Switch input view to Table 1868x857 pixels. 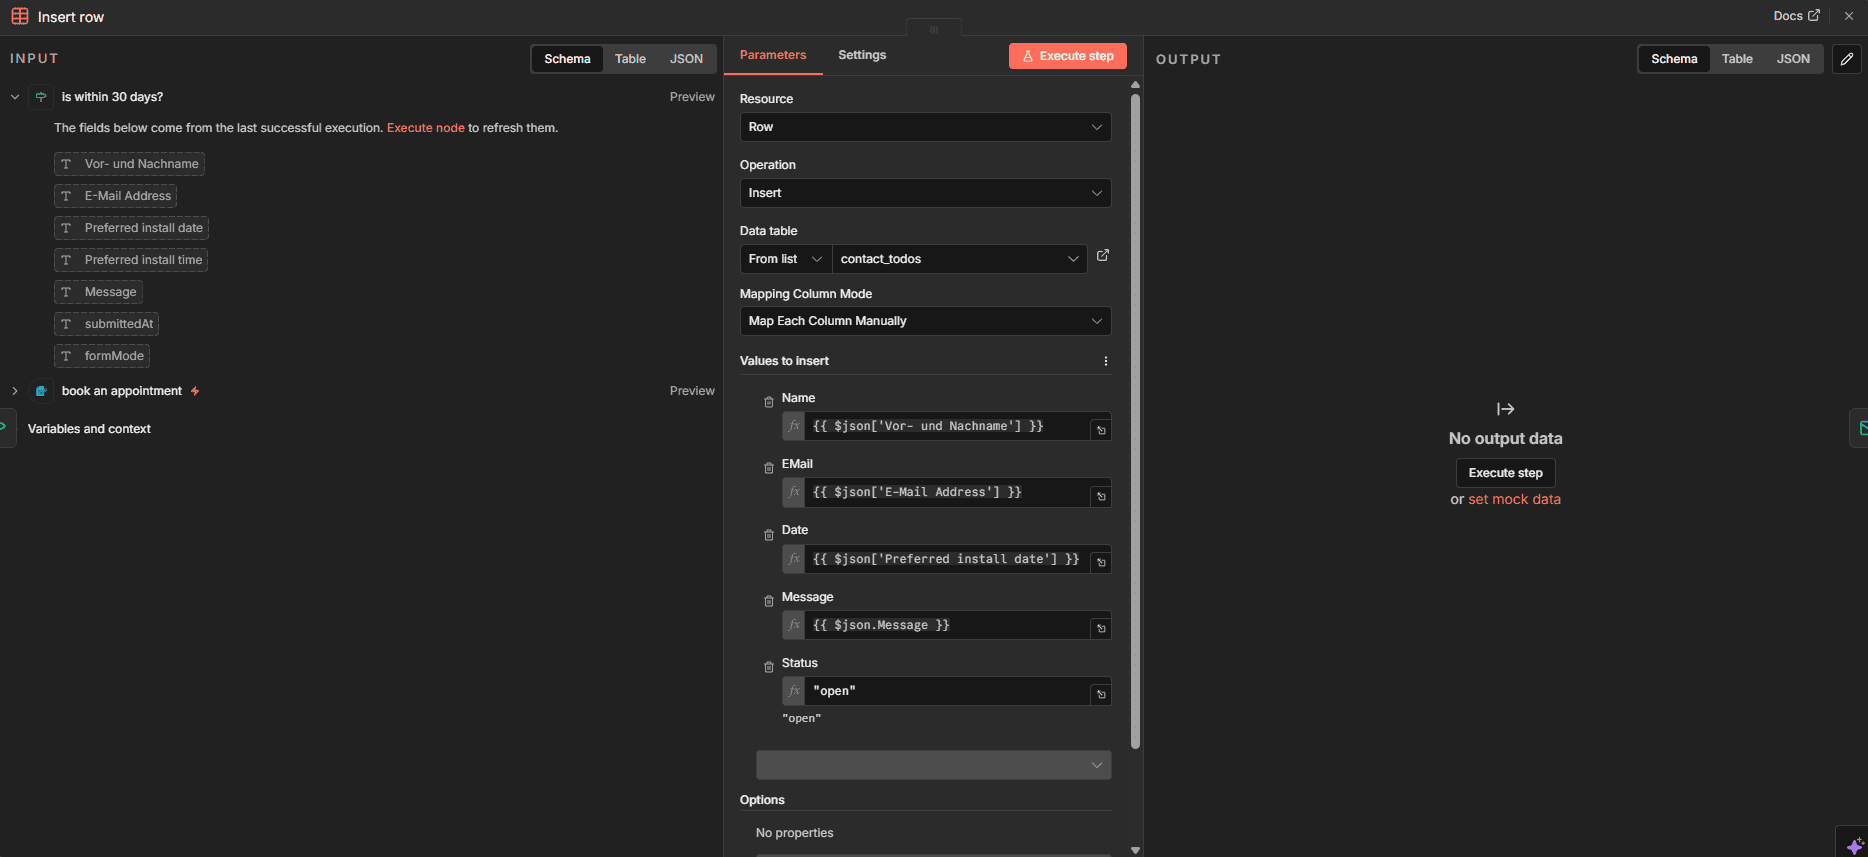pyautogui.click(x=630, y=59)
